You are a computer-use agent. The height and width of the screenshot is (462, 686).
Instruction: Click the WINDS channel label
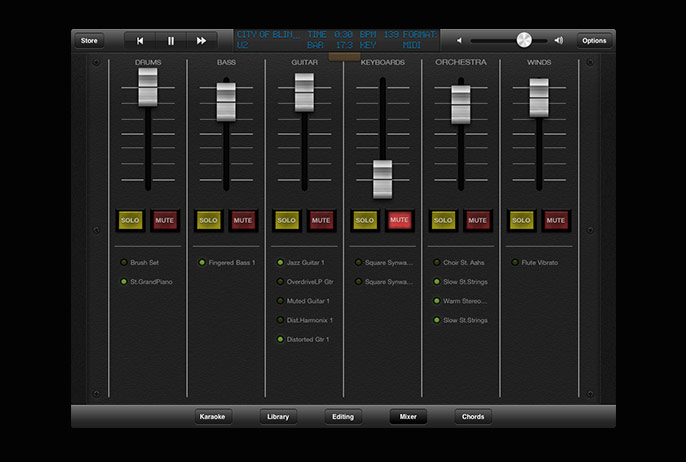tap(539, 62)
